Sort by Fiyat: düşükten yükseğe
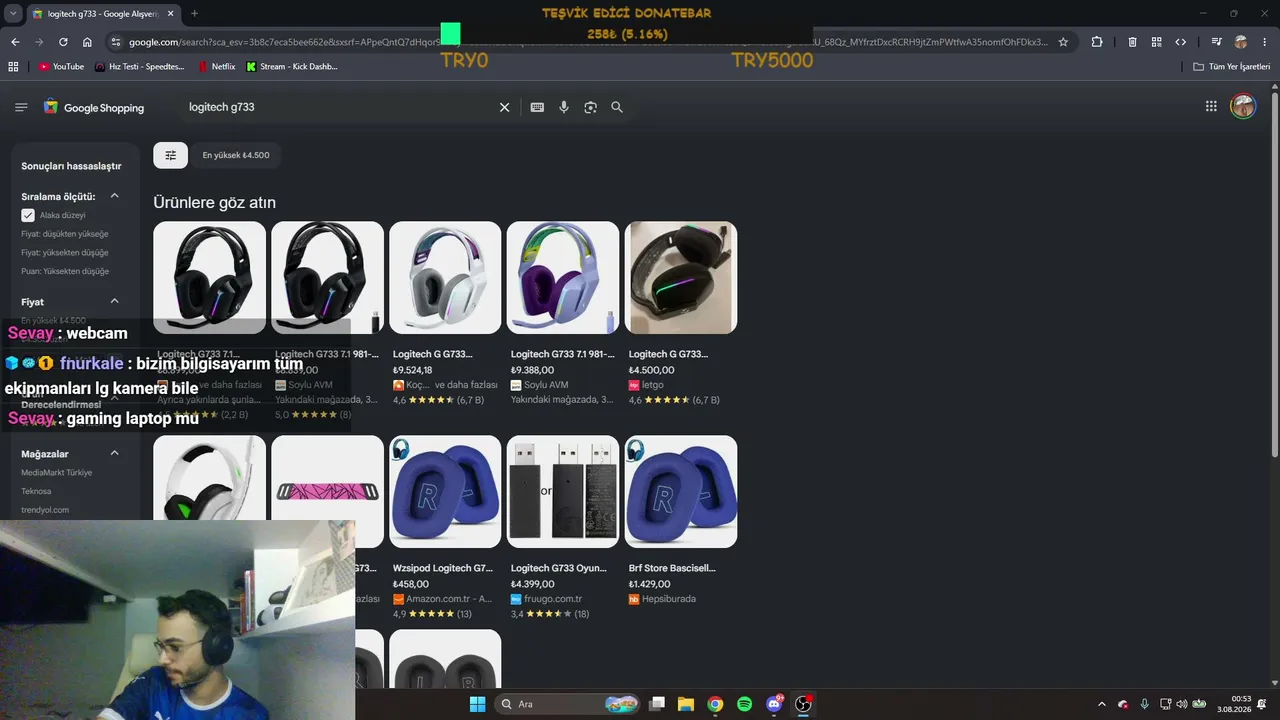 [x=65, y=234]
